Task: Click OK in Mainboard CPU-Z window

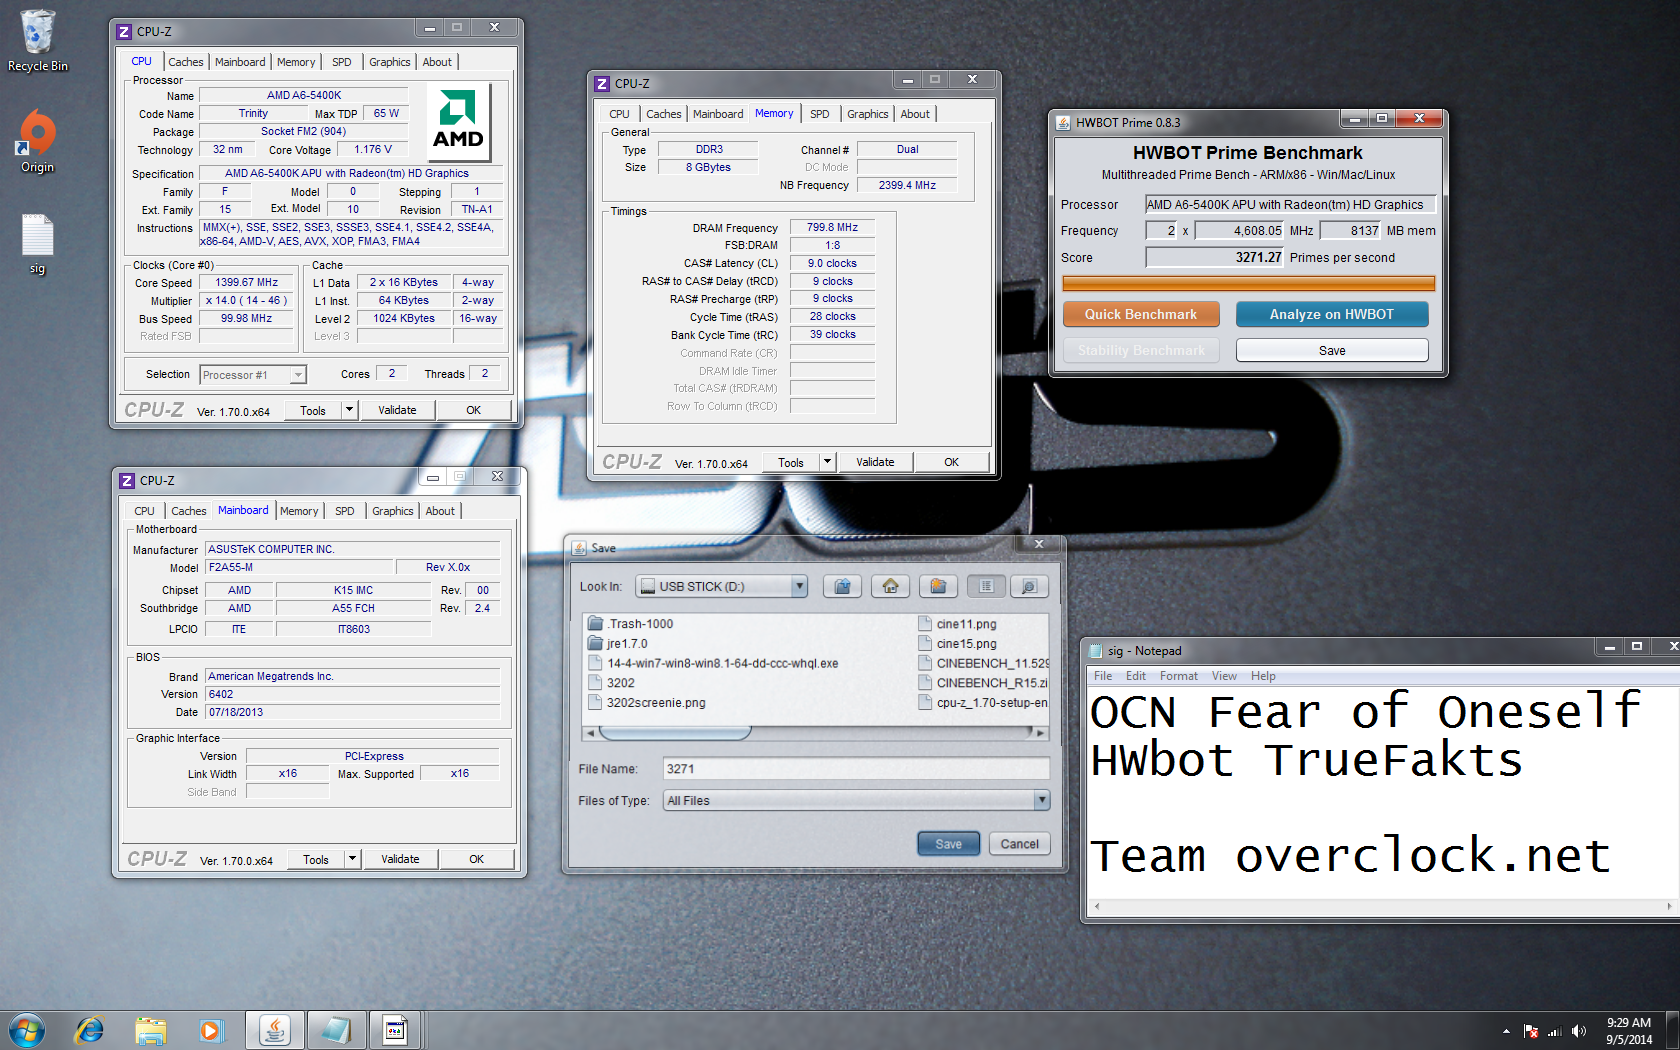Action: click(x=477, y=859)
